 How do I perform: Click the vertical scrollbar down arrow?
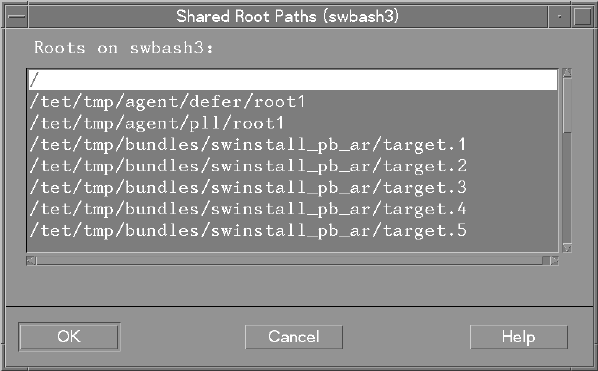click(567, 248)
